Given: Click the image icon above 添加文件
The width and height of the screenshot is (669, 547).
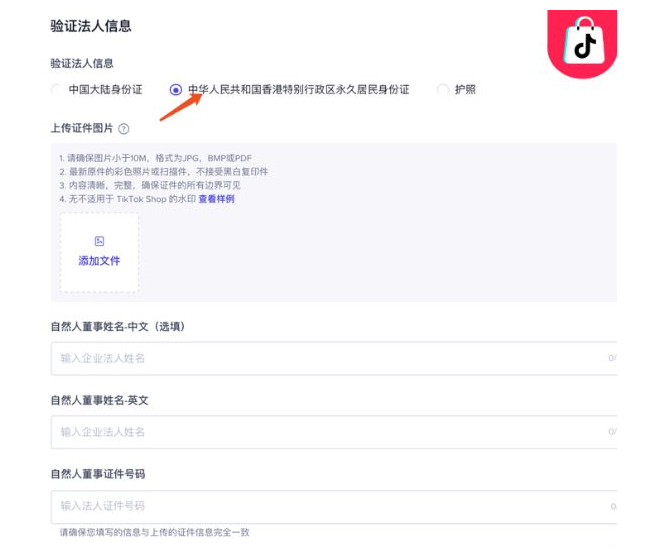Looking at the screenshot, I should (99, 241).
